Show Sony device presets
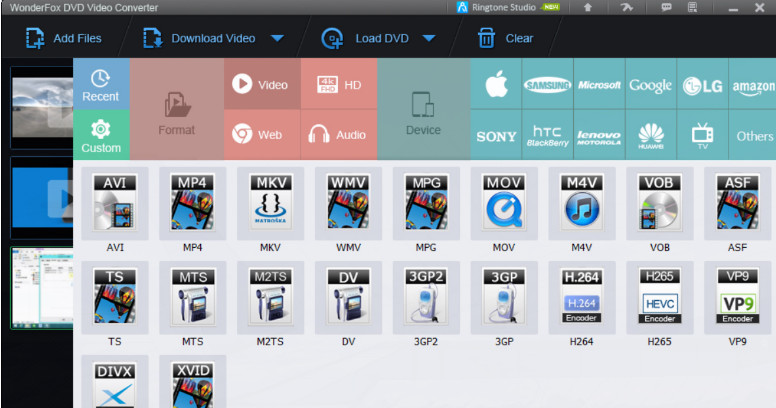The width and height of the screenshot is (776, 408). pyautogui.click(x=496, y=135)
